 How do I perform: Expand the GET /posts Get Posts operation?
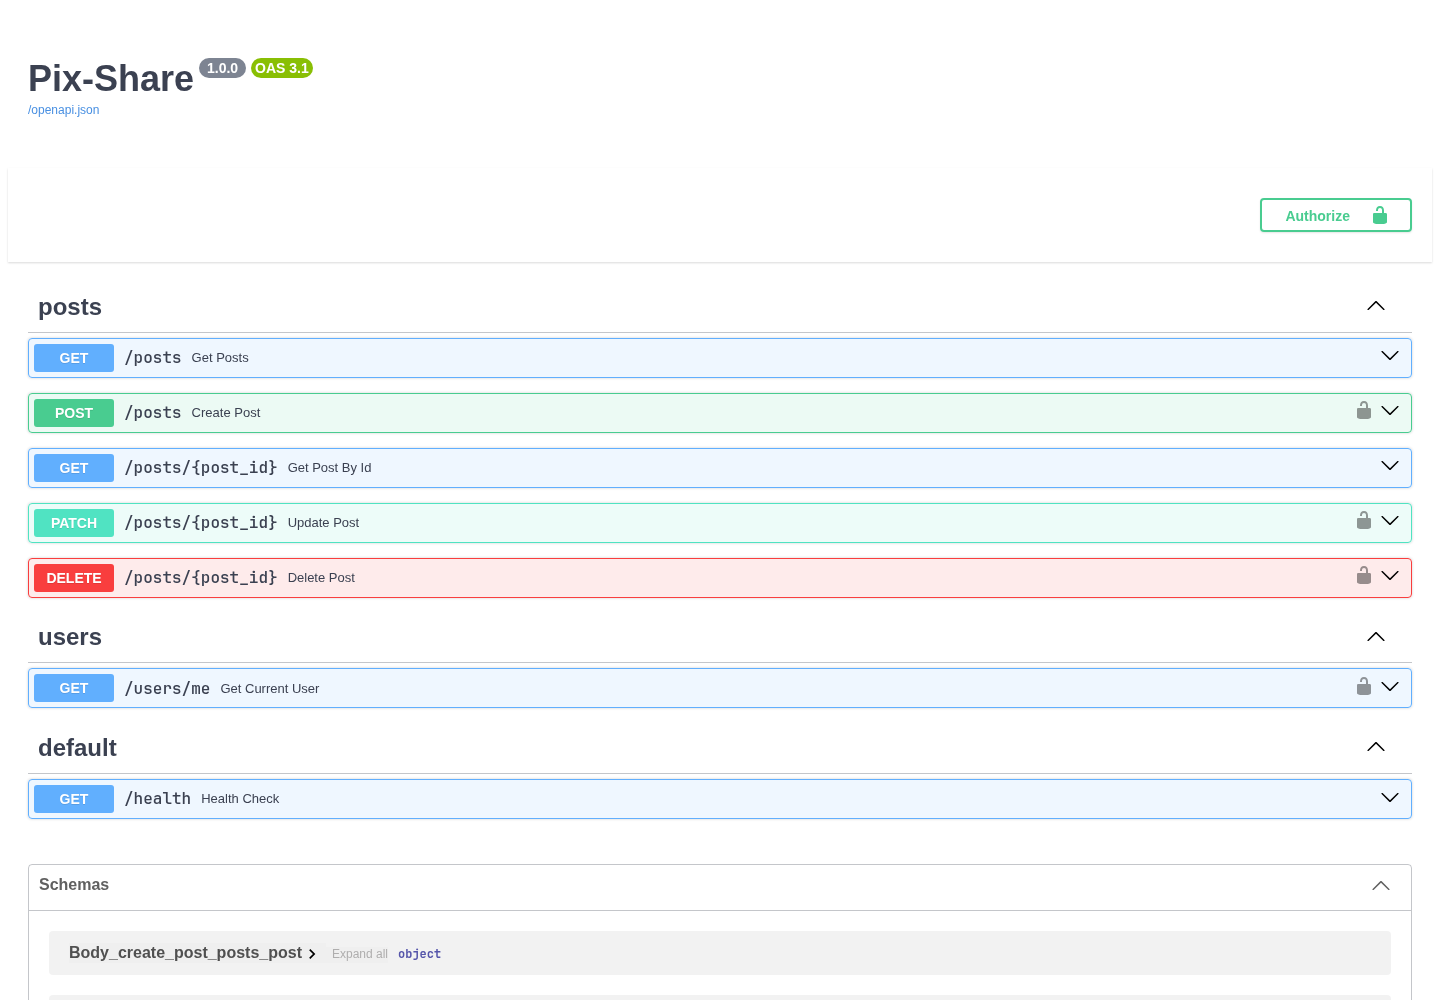[x=1390, y=356]
